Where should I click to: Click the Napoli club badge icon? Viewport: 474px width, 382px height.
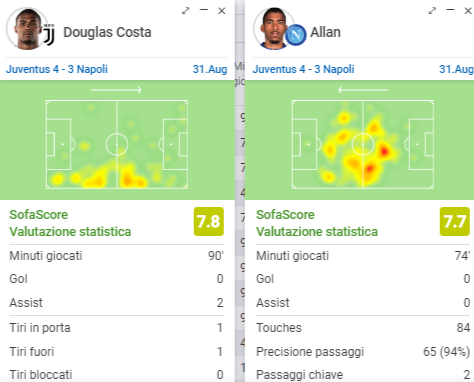click(296, 35)
